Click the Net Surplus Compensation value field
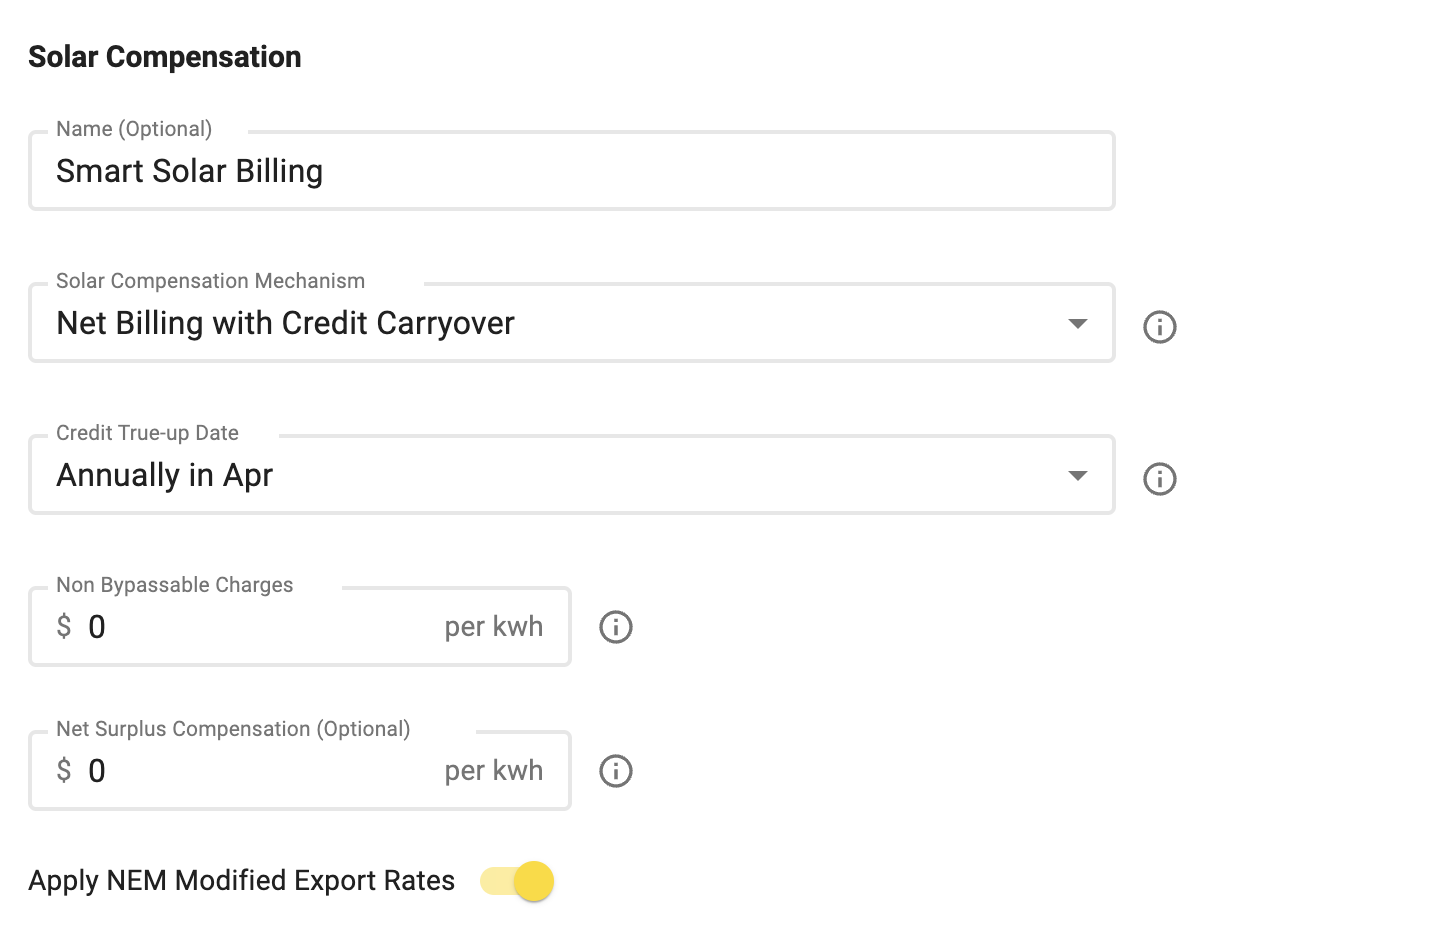This screenshot has height=928, width=1436. pyautogui.click(x=300, y=771)
